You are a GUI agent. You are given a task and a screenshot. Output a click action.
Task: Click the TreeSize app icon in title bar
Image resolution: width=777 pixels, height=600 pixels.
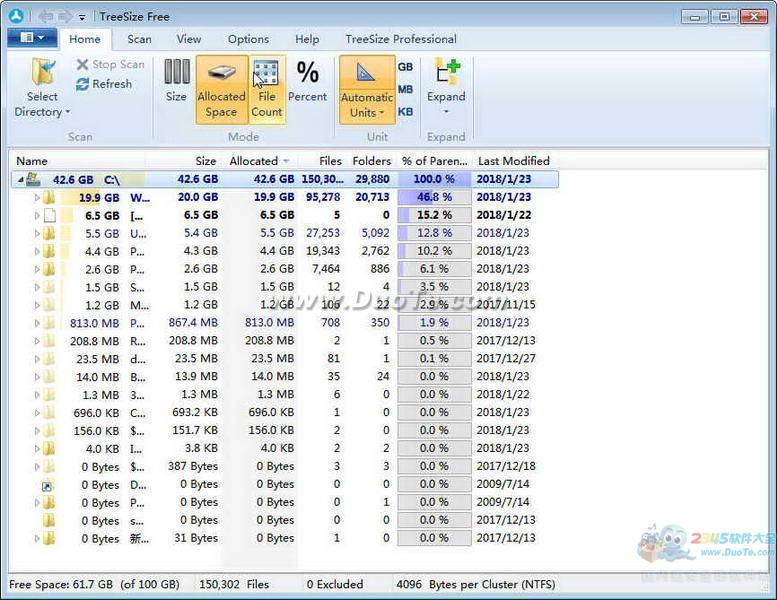point(16,16)
